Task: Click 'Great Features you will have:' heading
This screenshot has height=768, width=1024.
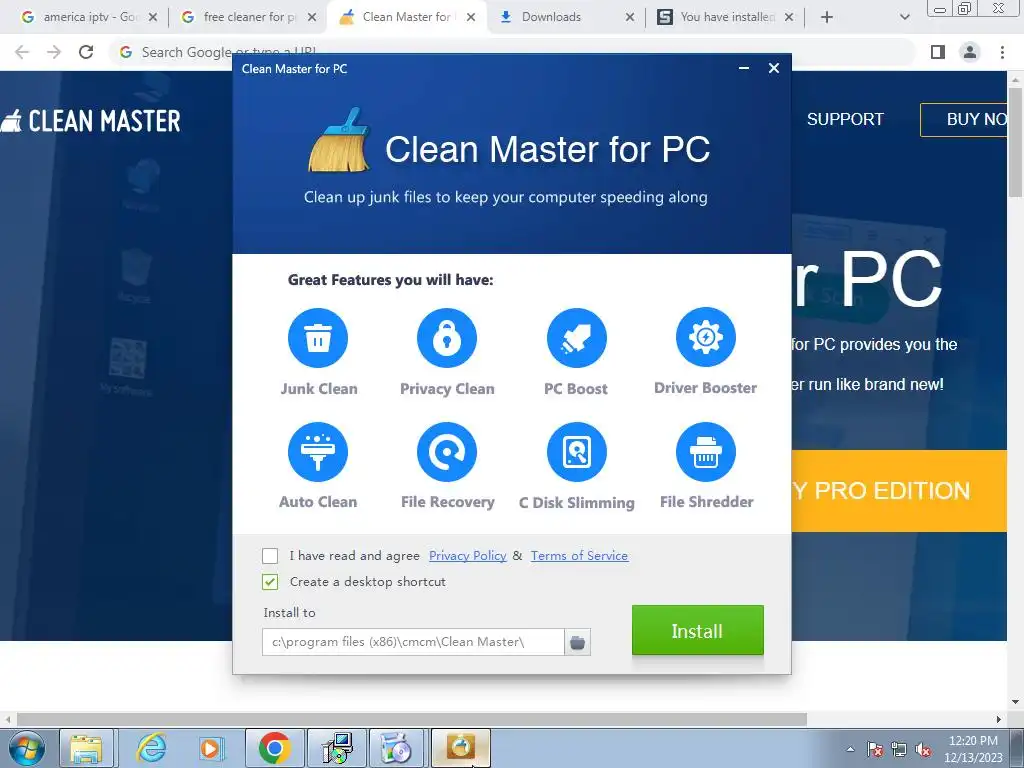Action: click(x=391, y=280)
